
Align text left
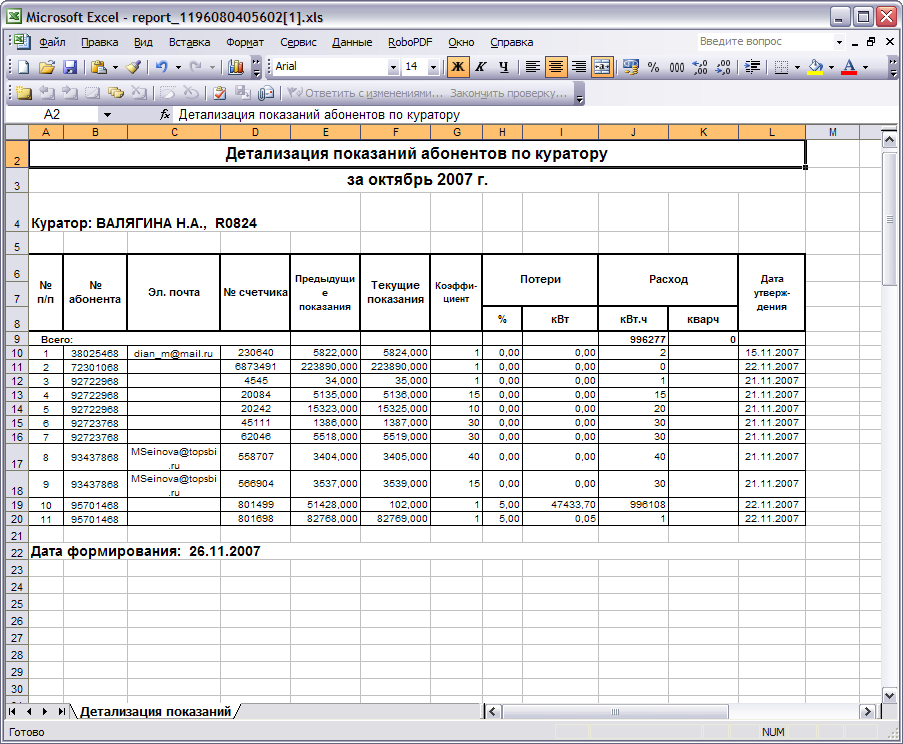click(x=533, y=67)
